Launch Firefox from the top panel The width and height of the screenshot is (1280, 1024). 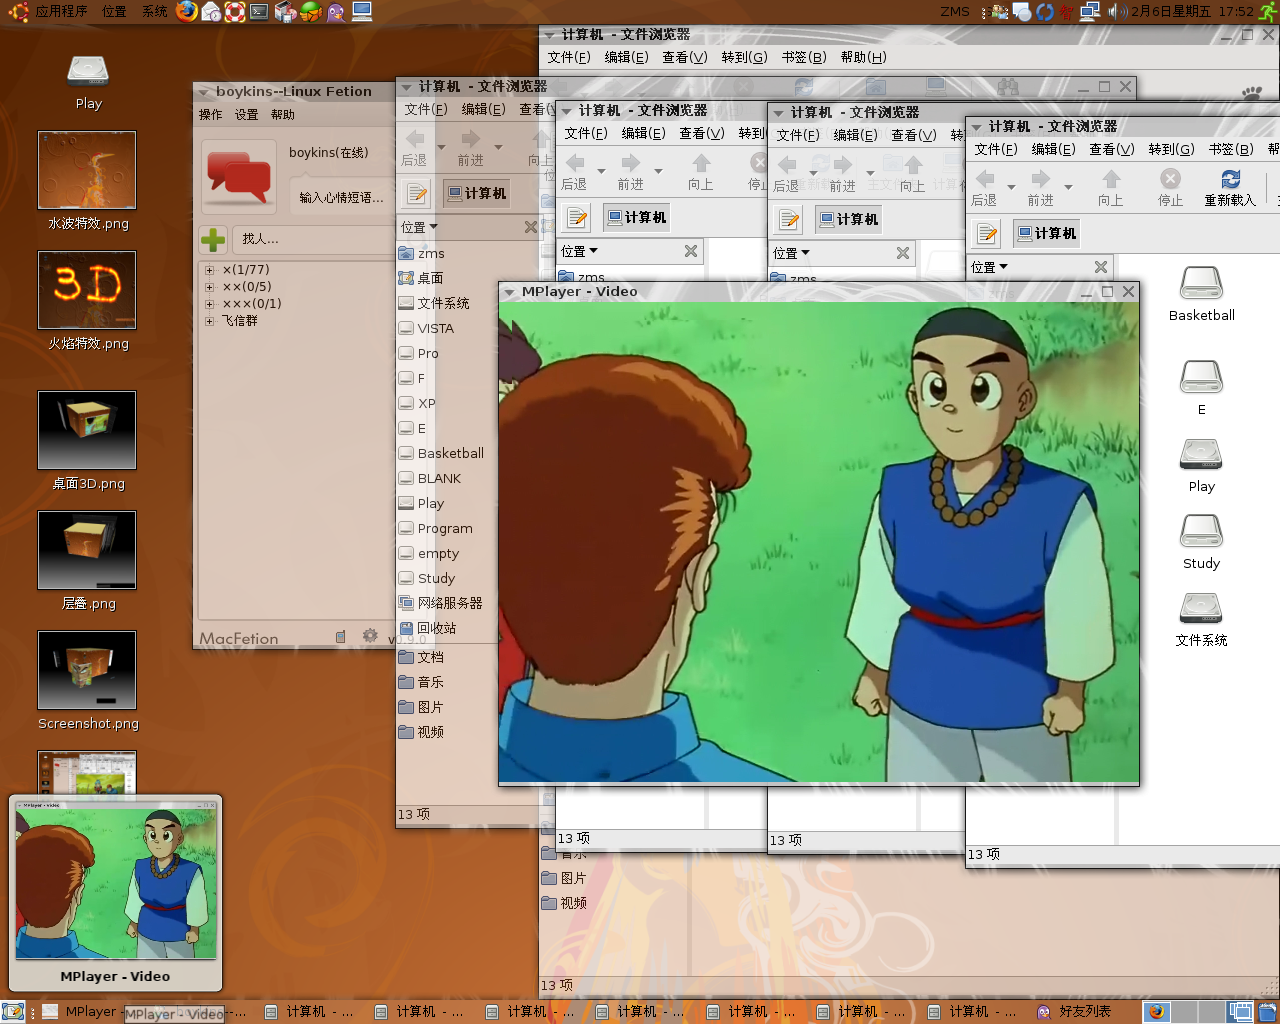pyautogui.click(x=186, y=11)
